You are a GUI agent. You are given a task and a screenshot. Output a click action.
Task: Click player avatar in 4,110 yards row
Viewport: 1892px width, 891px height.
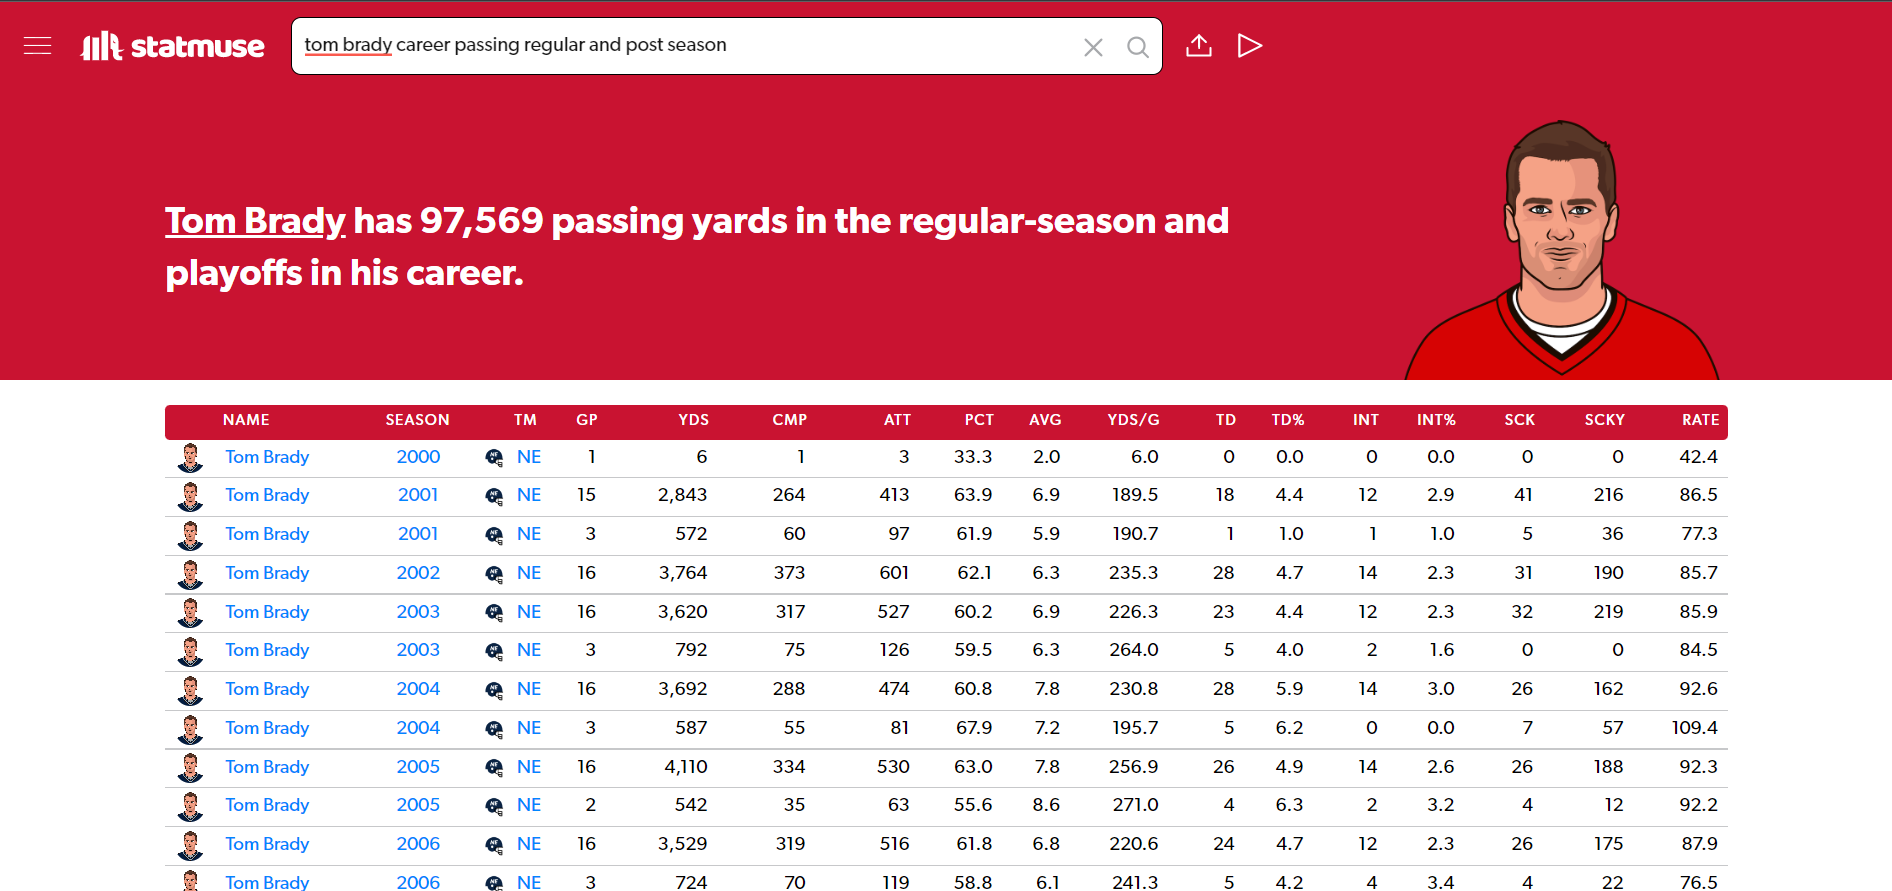click(190, 768)
